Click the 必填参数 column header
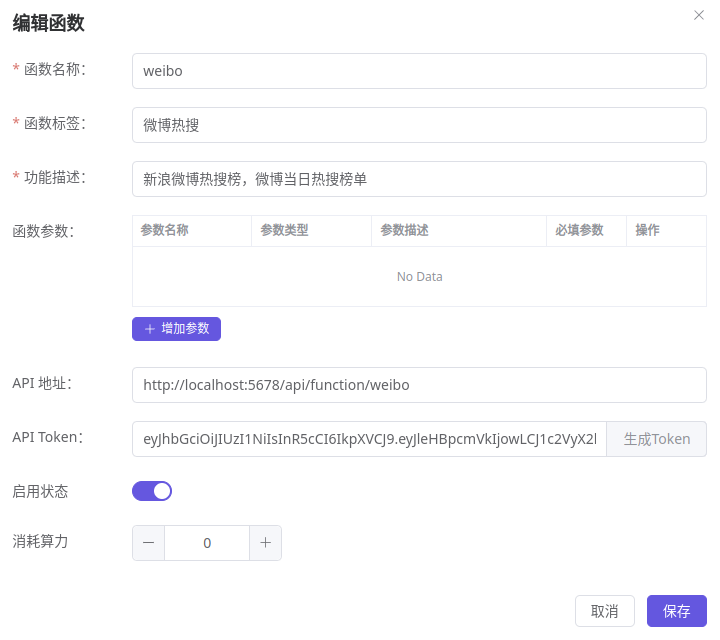The image size is (720, 640). click(x=579, y=230)
